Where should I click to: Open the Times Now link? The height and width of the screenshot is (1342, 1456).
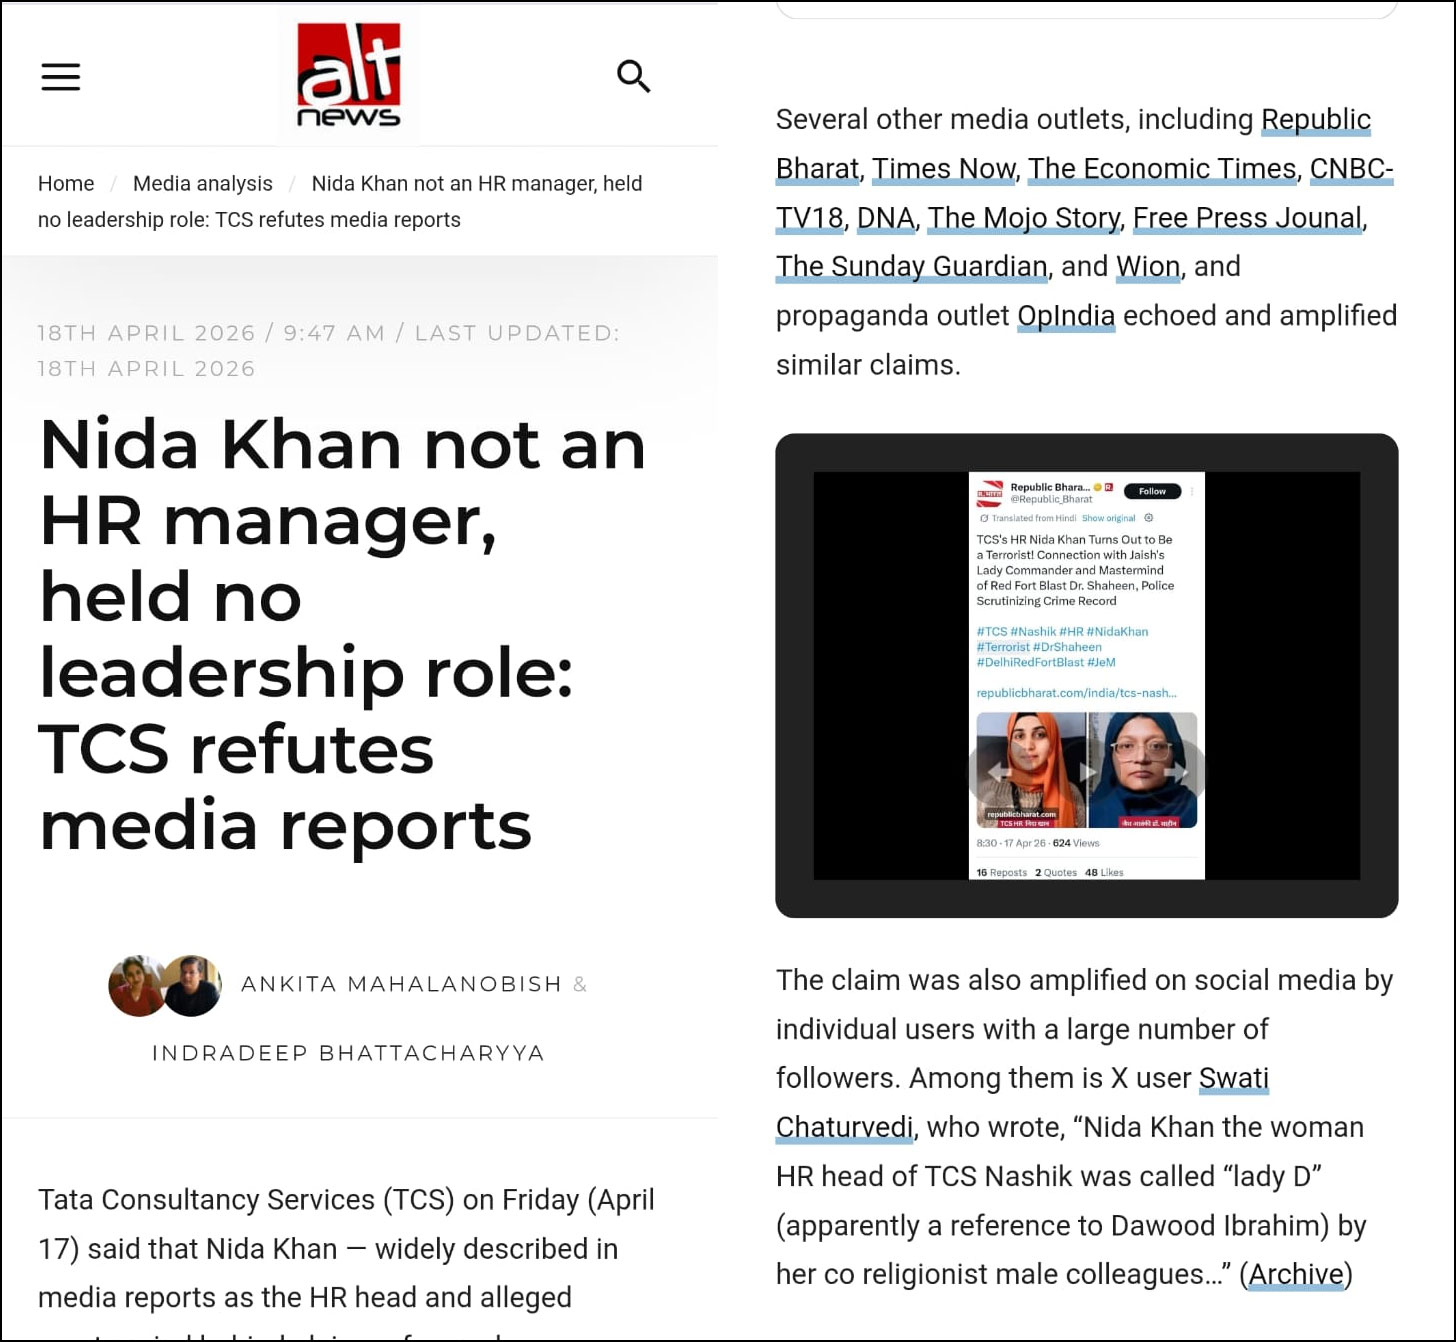click(x=945, y=168)
